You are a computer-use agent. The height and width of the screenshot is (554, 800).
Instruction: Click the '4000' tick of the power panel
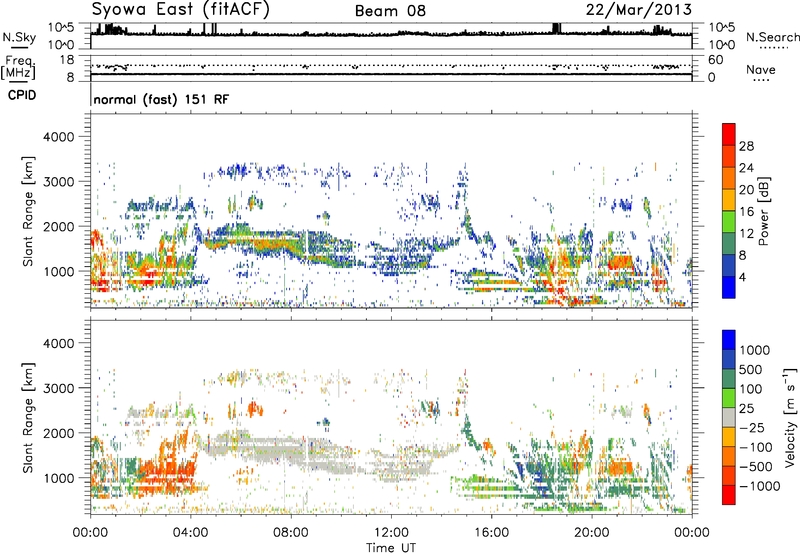(58, 137)
